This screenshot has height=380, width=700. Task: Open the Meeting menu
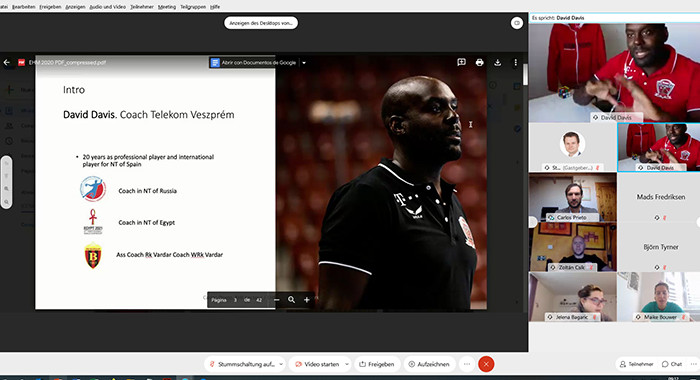point(167,7)
